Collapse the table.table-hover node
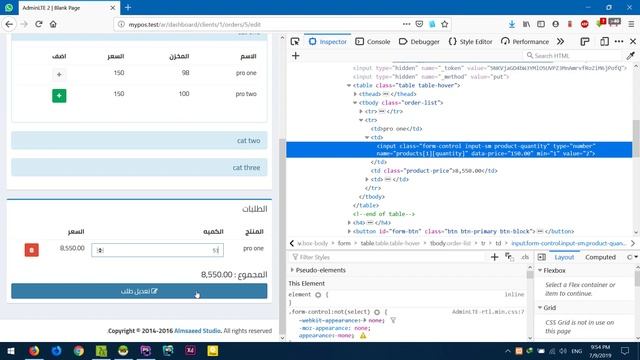 pos(349,85)
